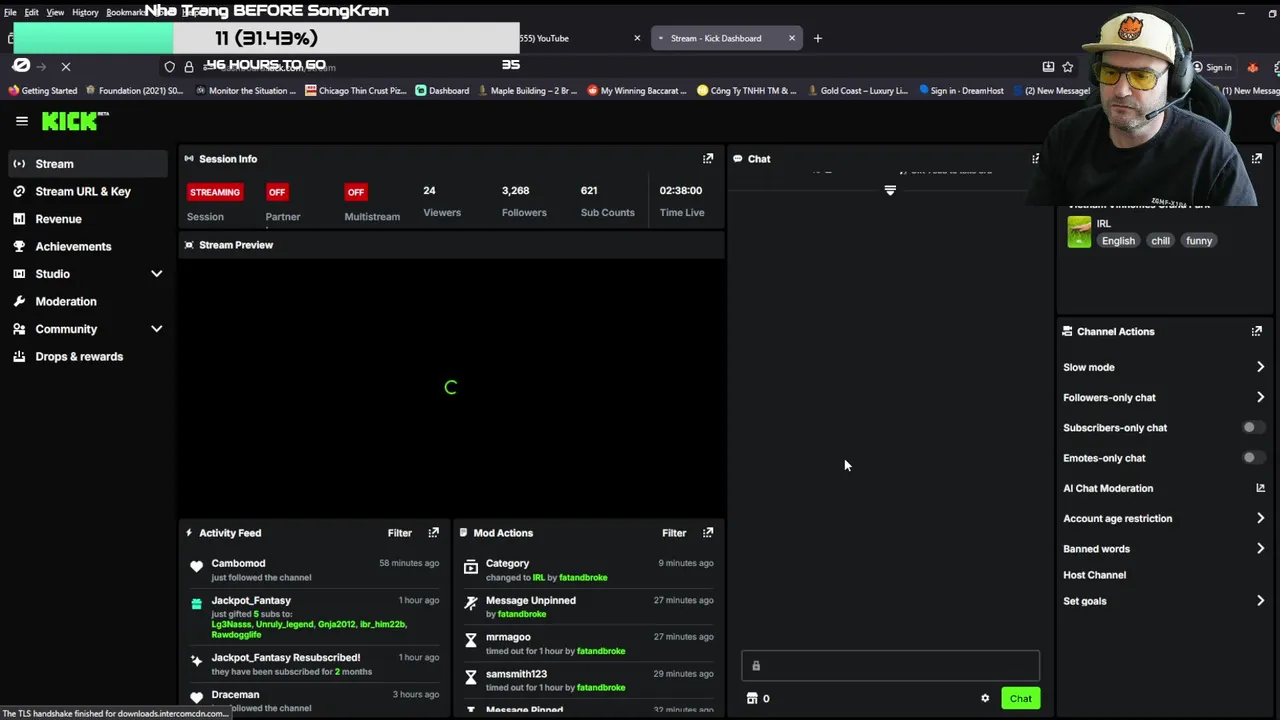1280x720 pixels.
Task: Stop loading the page in browser toolbar
Action: tap(66, 66)
